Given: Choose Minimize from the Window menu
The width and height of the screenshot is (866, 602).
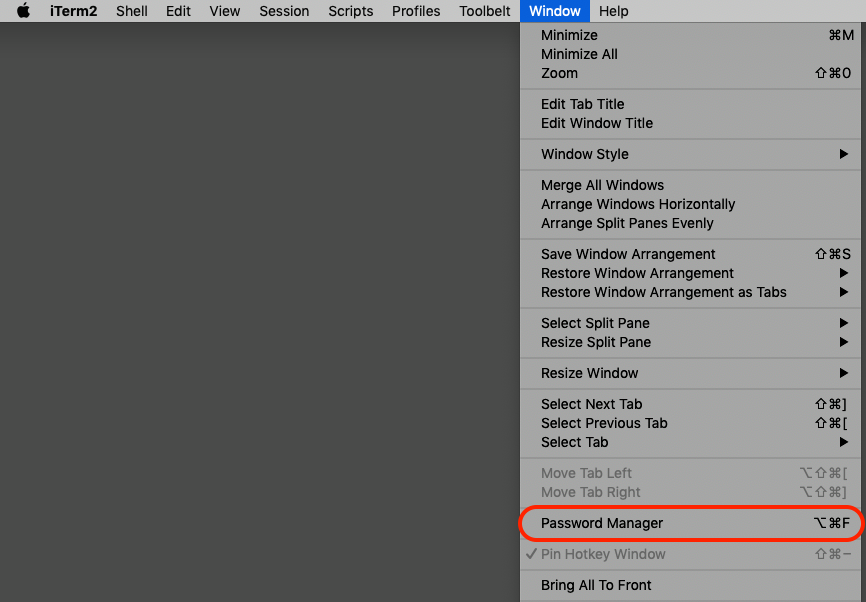Looking at the screenshot, I should click(690, 35).
